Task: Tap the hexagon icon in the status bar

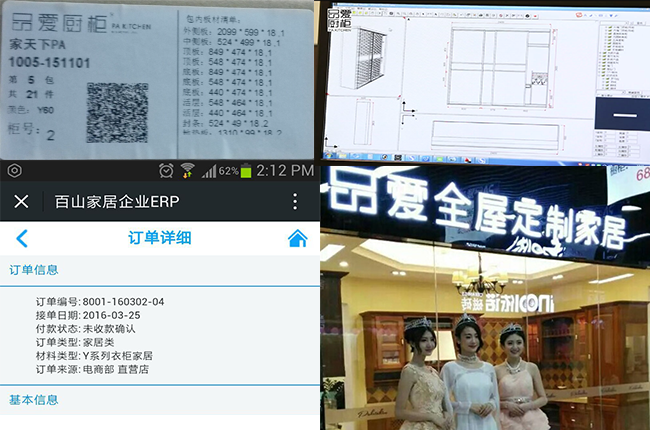Action: [x=15, y=170]
